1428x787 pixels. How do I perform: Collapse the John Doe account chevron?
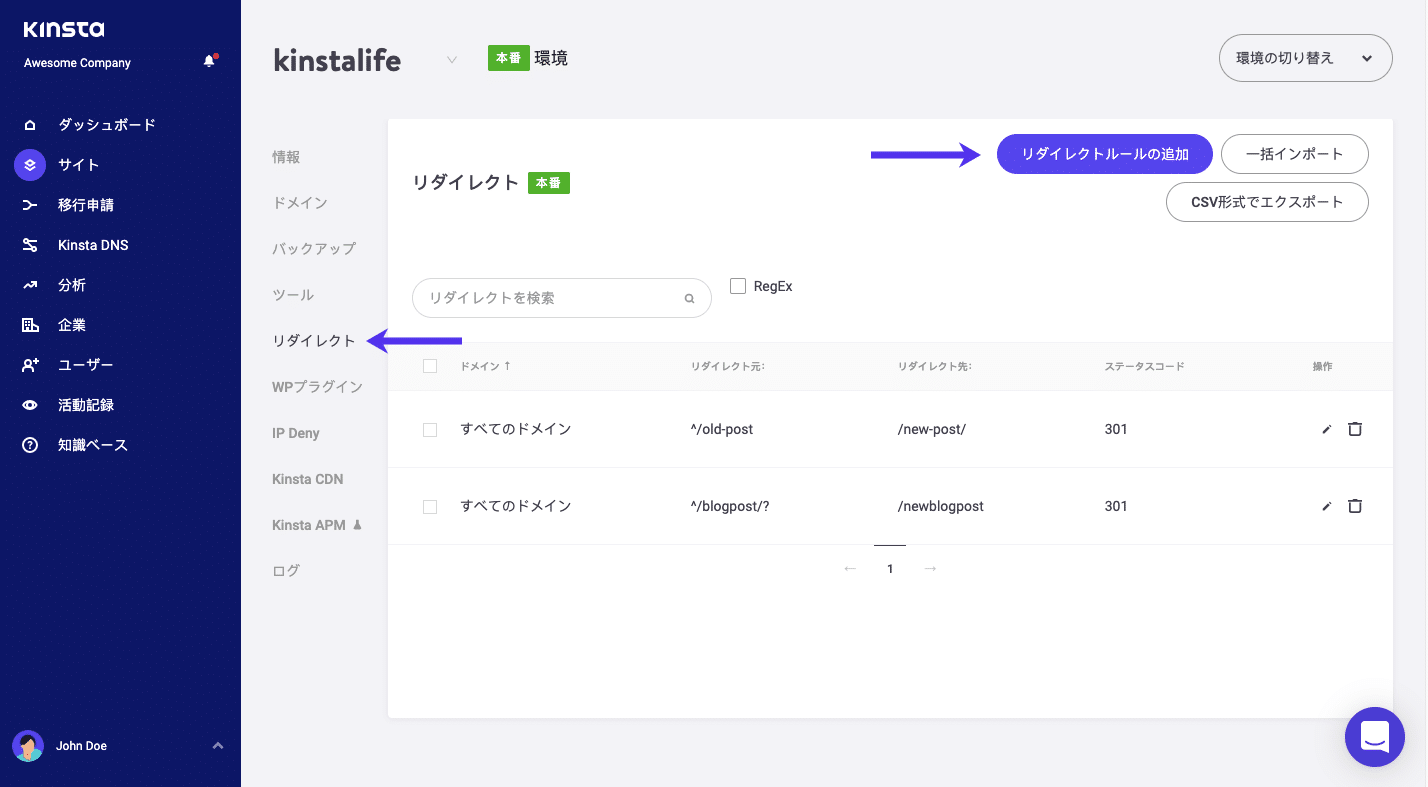218,745
